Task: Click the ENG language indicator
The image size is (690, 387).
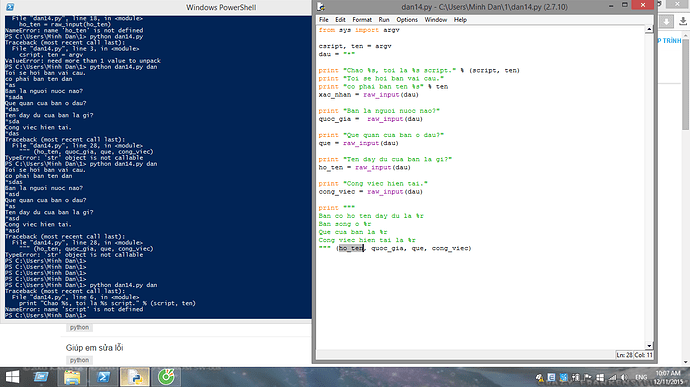Action: [641, 378]
